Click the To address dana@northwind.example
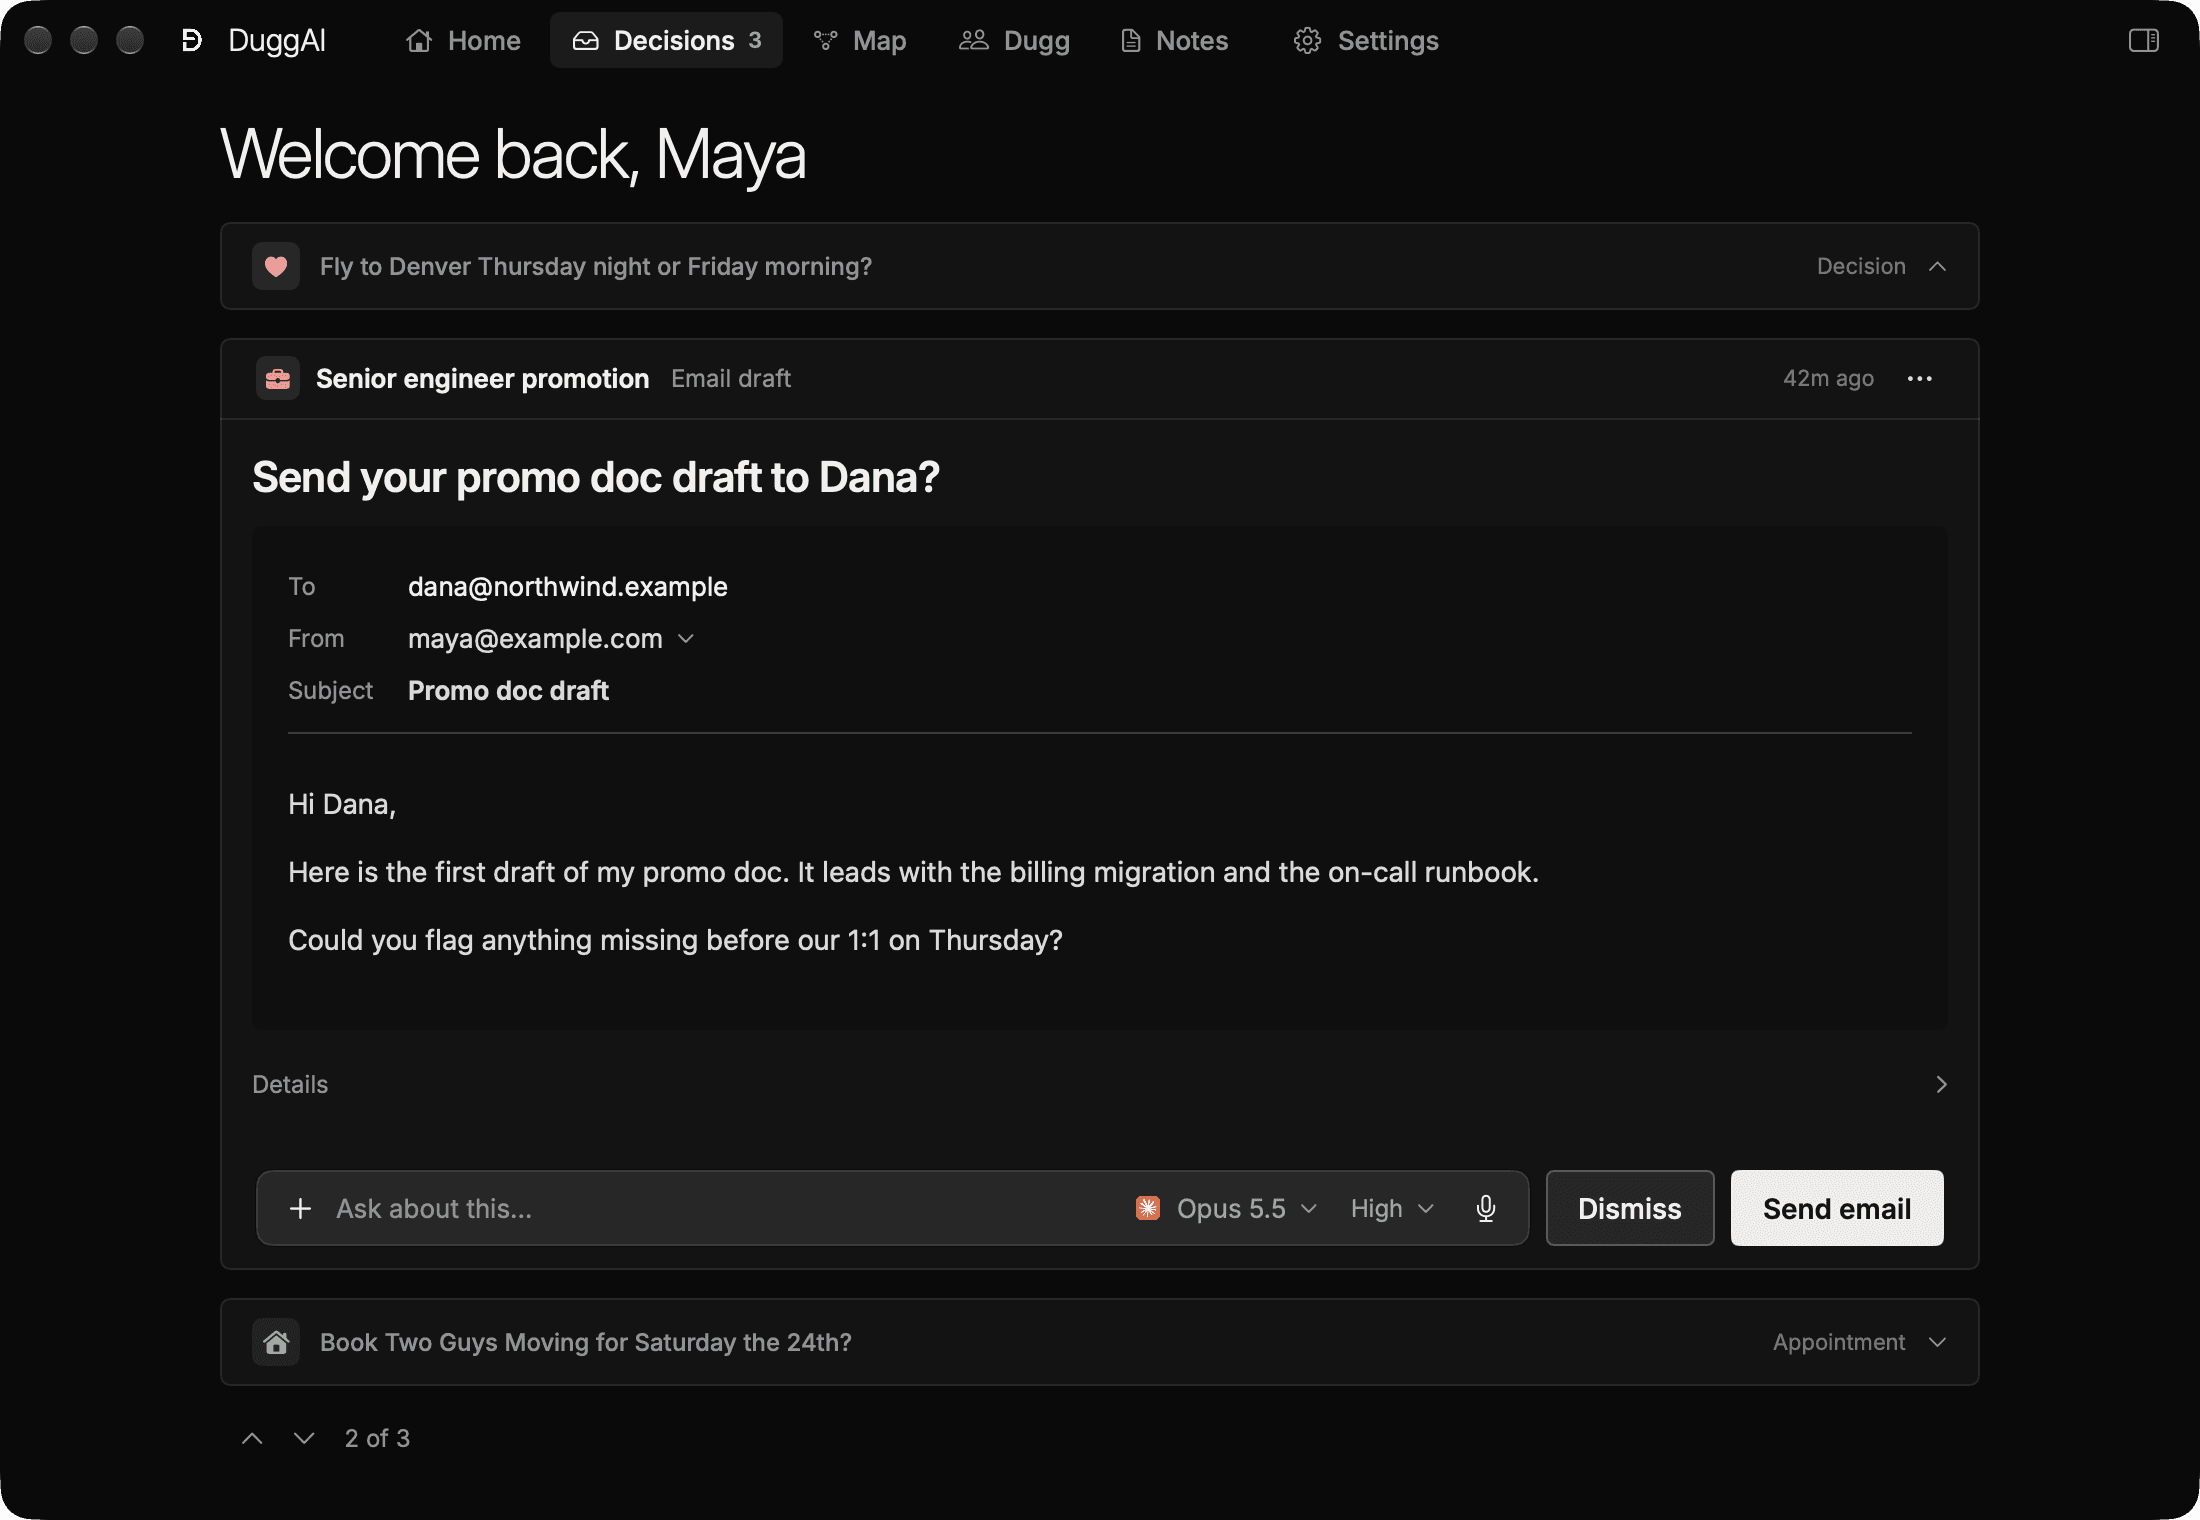The width and height of the screenshot is (2200, 1520). tap(567, 586)
